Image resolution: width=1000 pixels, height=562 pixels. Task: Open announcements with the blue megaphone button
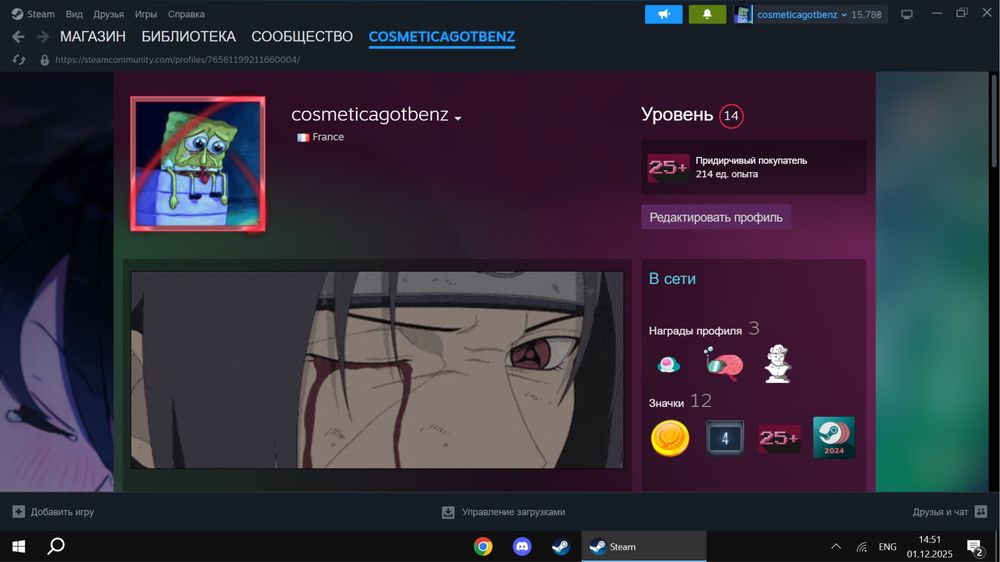663,14
